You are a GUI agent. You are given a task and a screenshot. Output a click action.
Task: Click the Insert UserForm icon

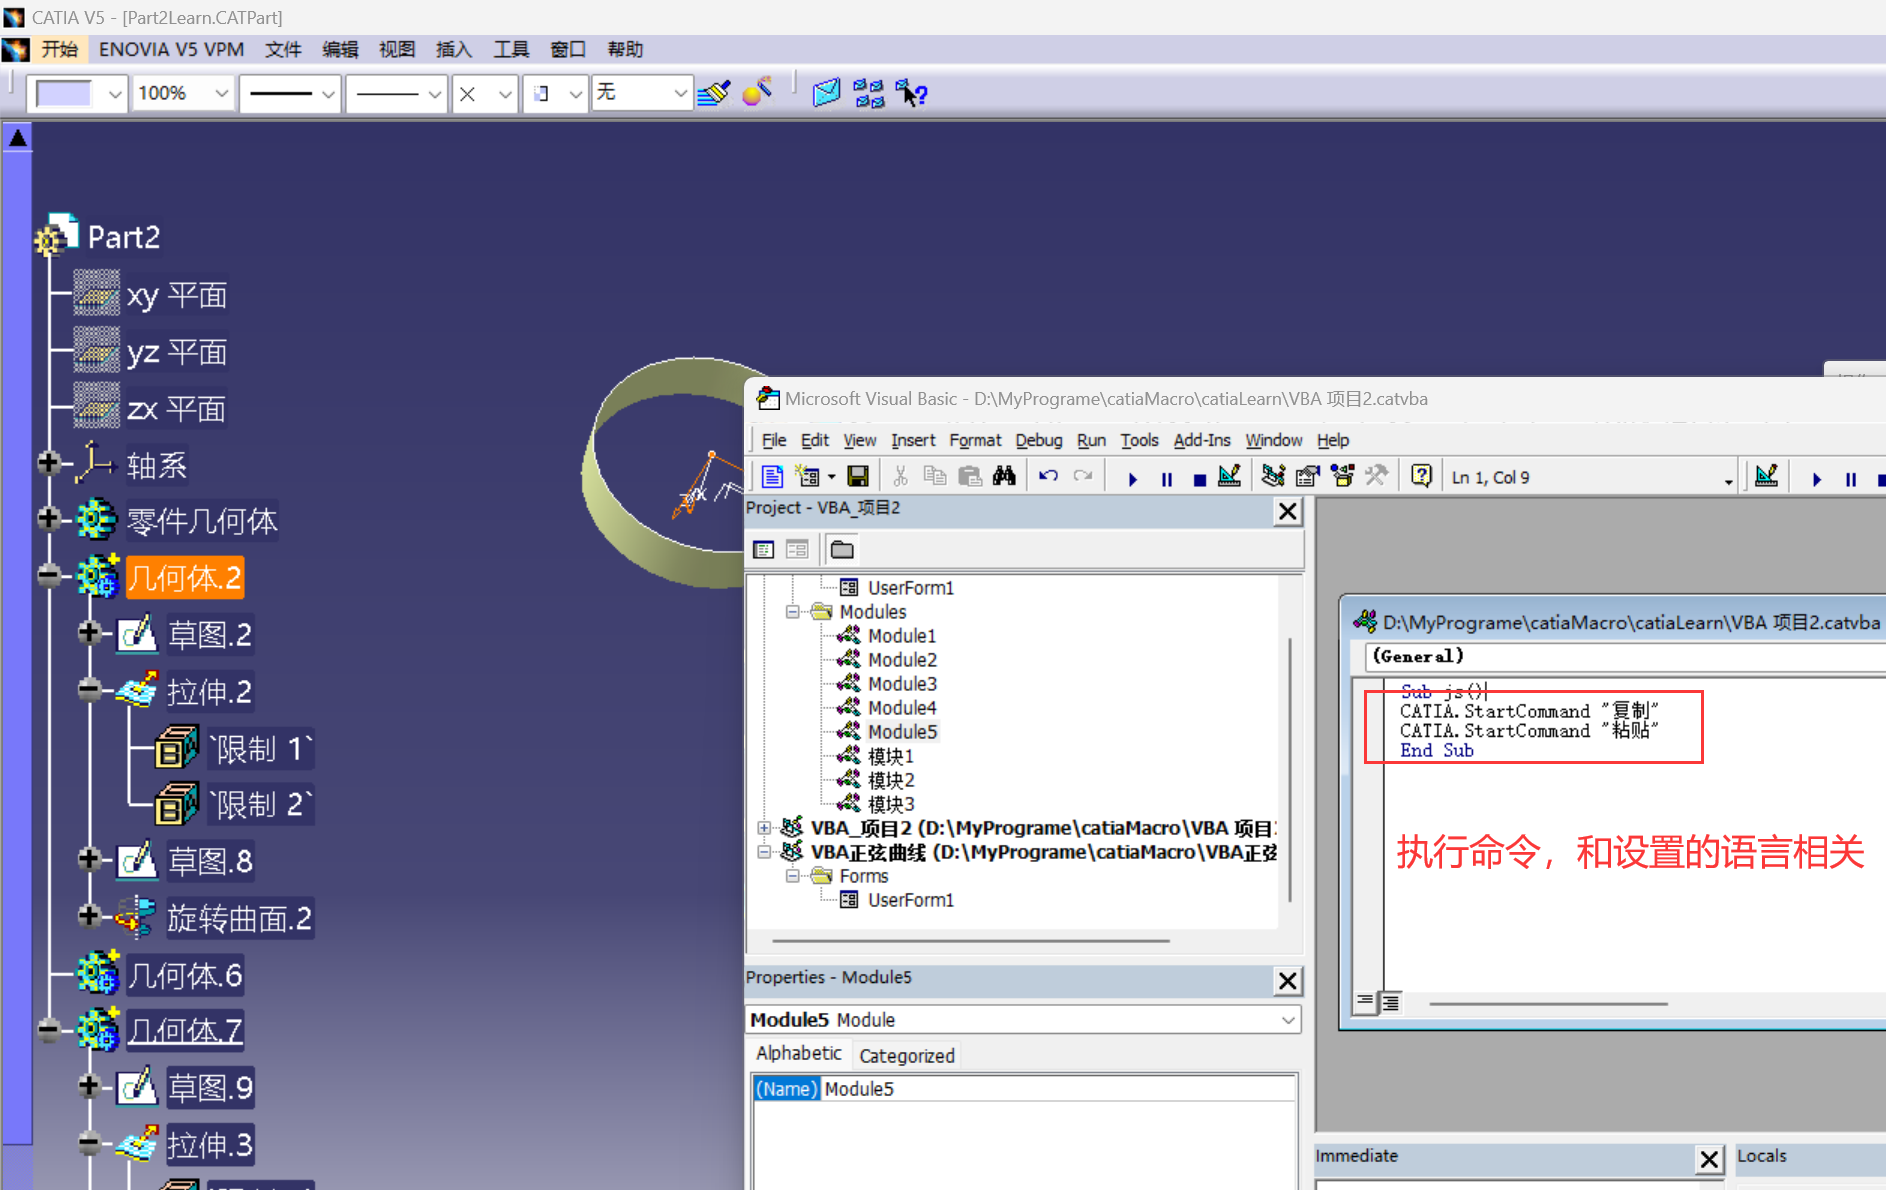806,477
